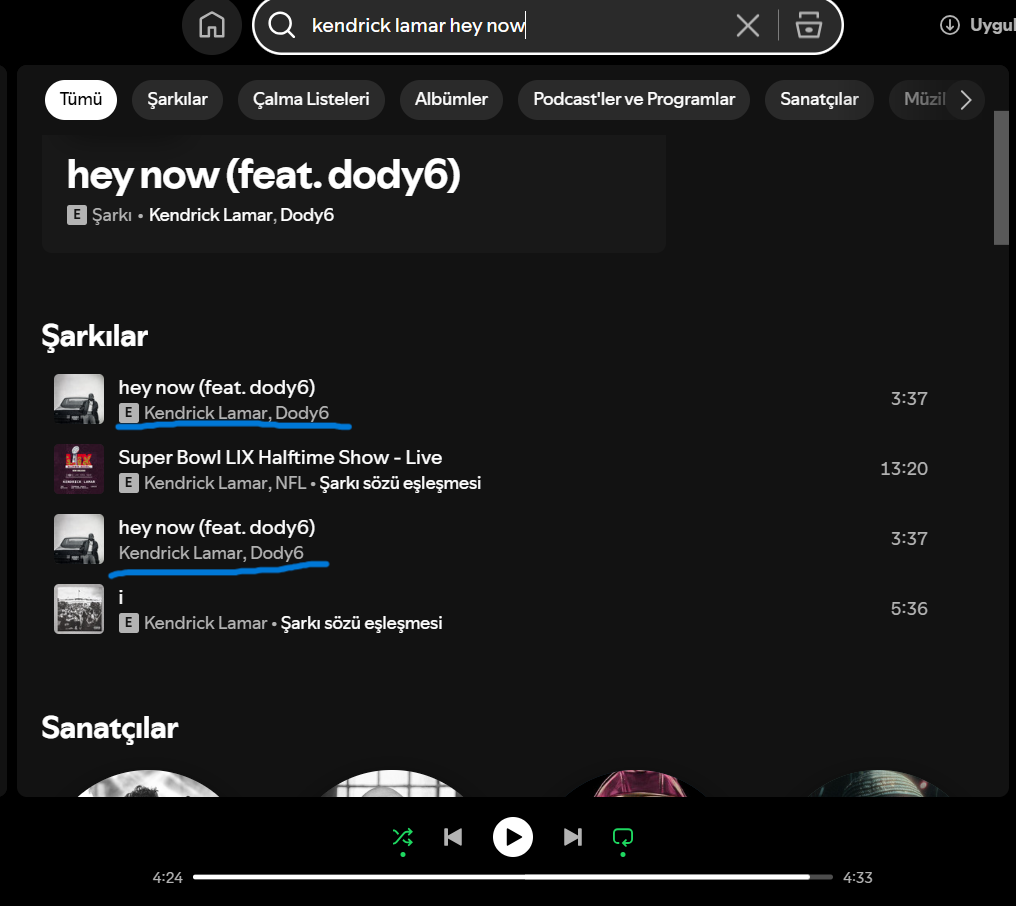Open the Browse icon in search bar
The width and height of the screenshot is (1016, 906).
coord(808,25)
